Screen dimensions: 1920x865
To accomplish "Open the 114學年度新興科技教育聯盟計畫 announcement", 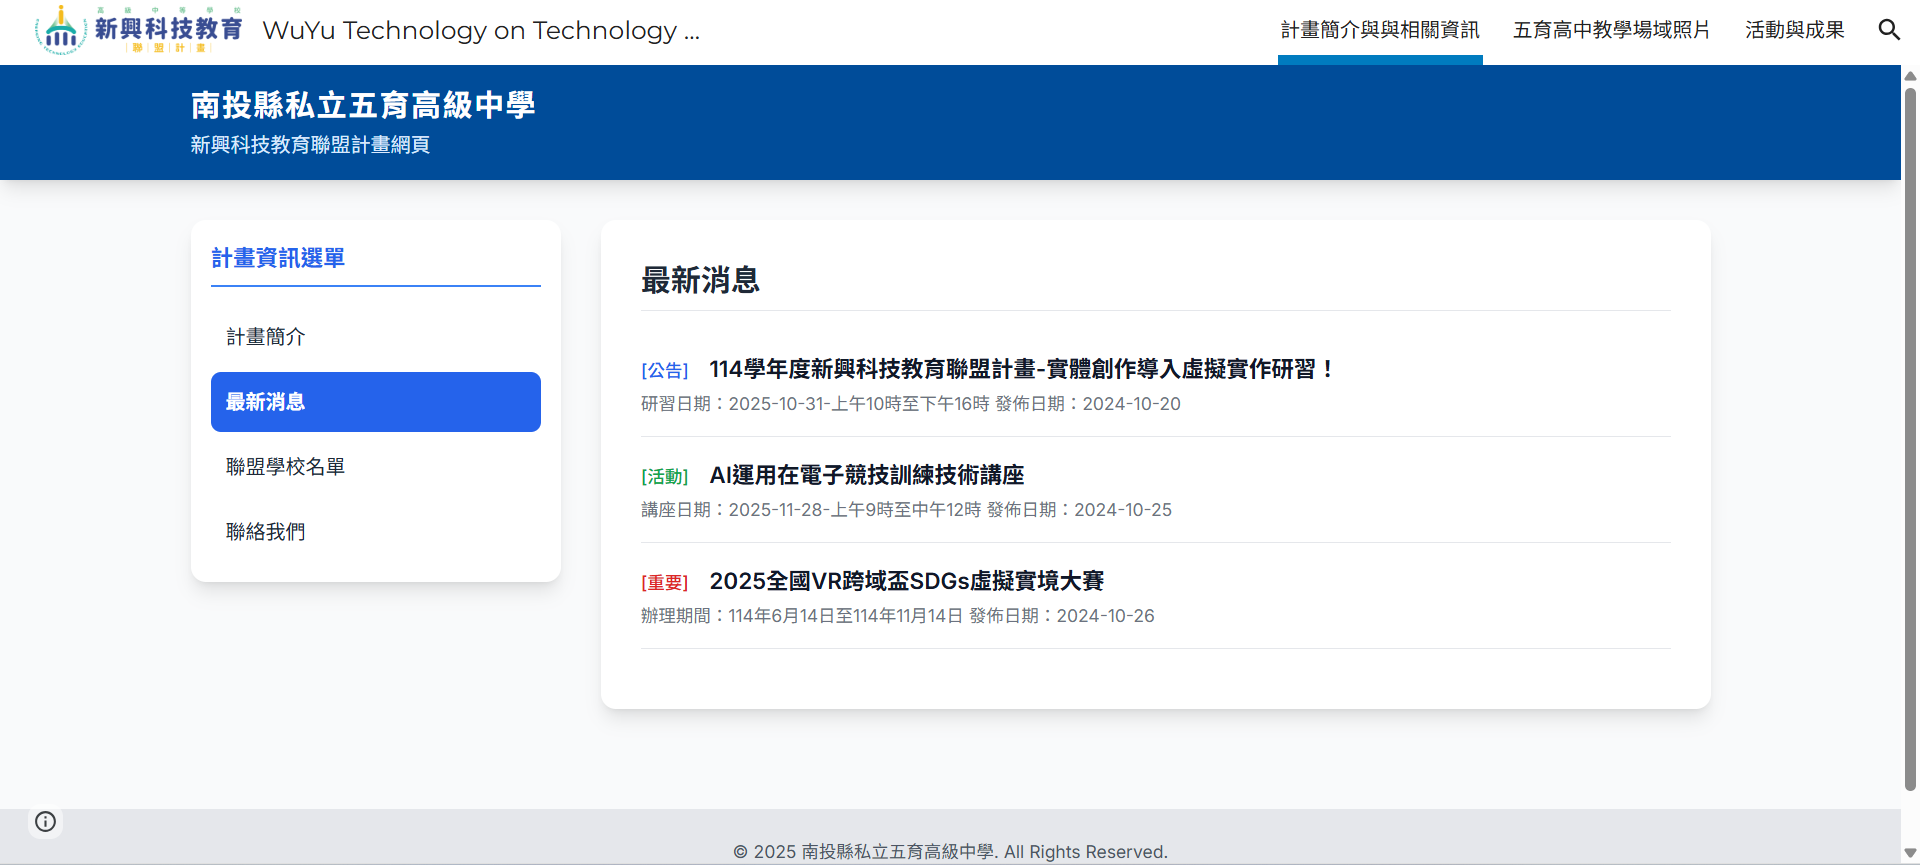I will pyautogui.click(x=1021, y=369).
